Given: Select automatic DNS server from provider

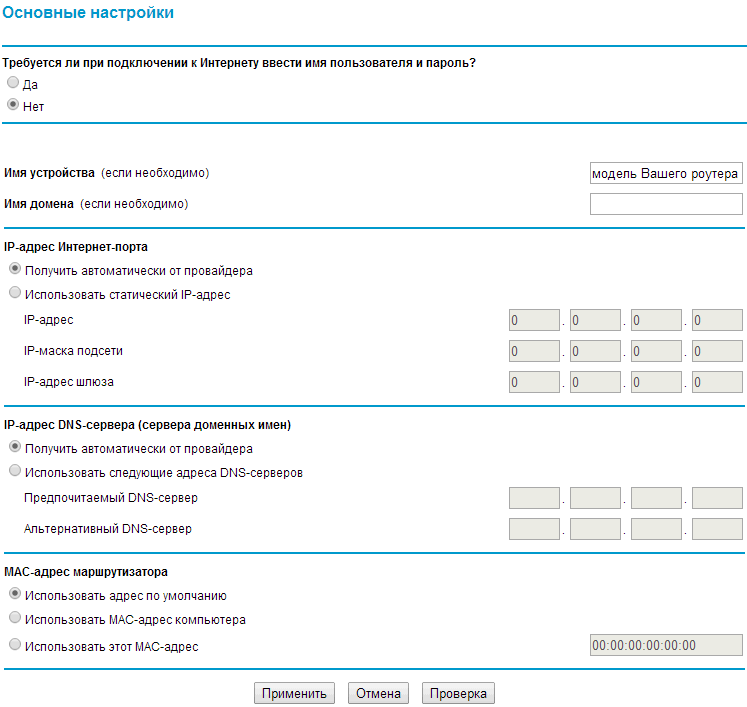Looking at the screenshot, I should pos(15,446).
